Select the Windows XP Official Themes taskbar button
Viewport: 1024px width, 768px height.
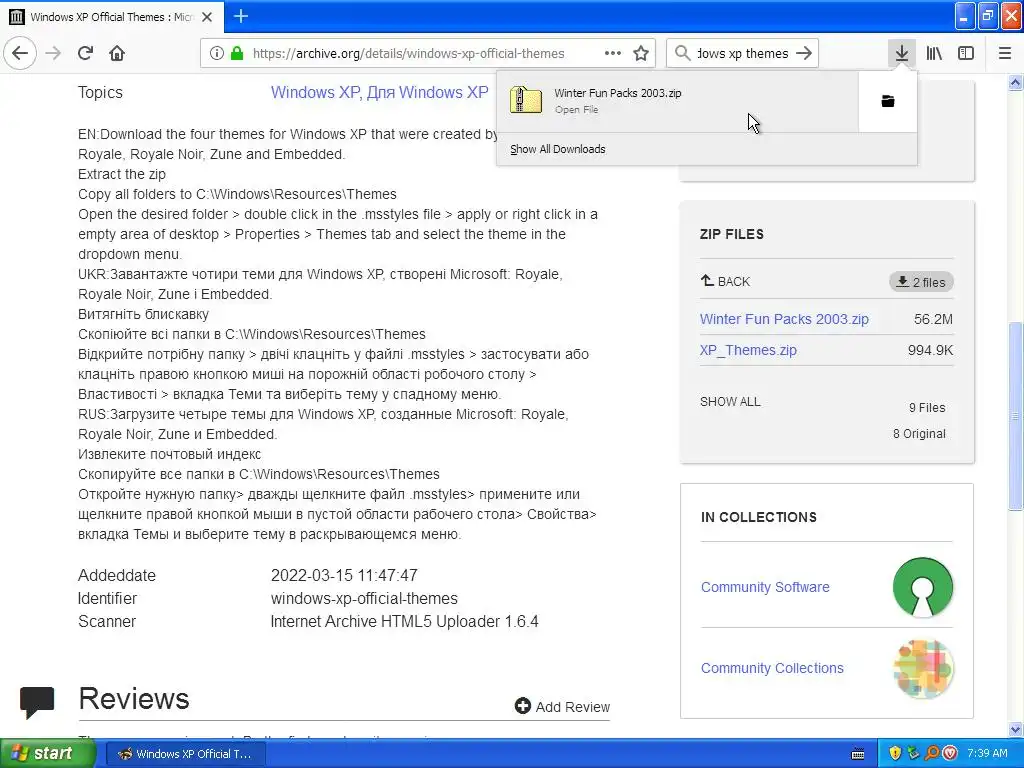[x=185, y=754]
